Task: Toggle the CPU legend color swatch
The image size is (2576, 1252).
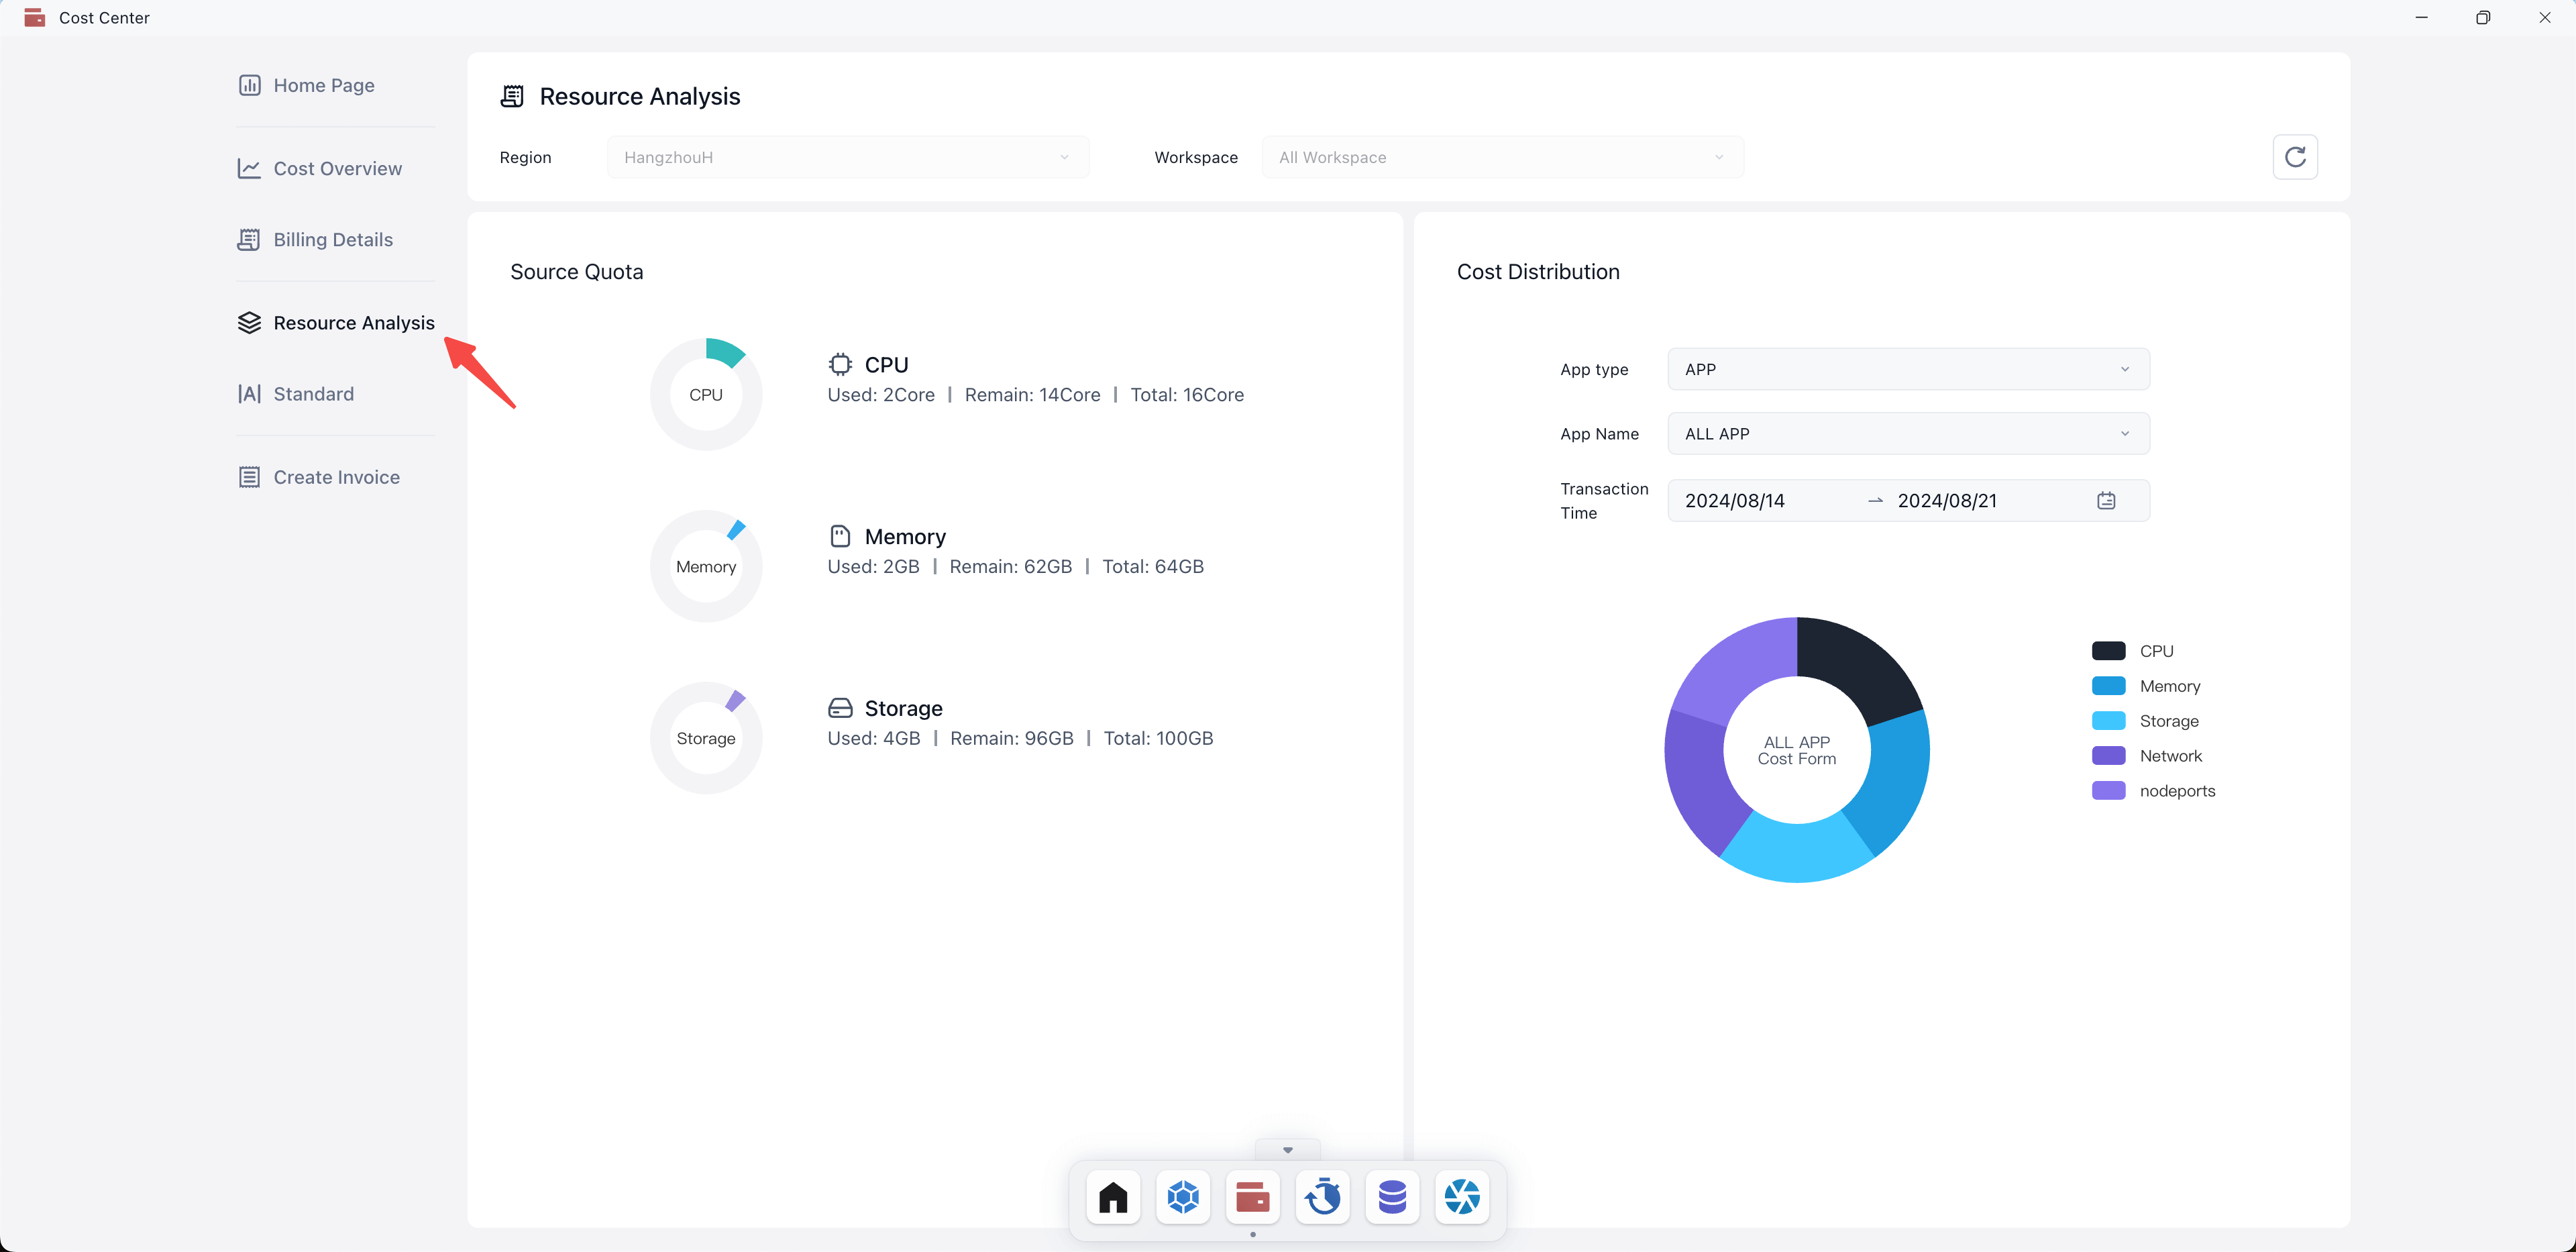Action: click(2108, 651)
